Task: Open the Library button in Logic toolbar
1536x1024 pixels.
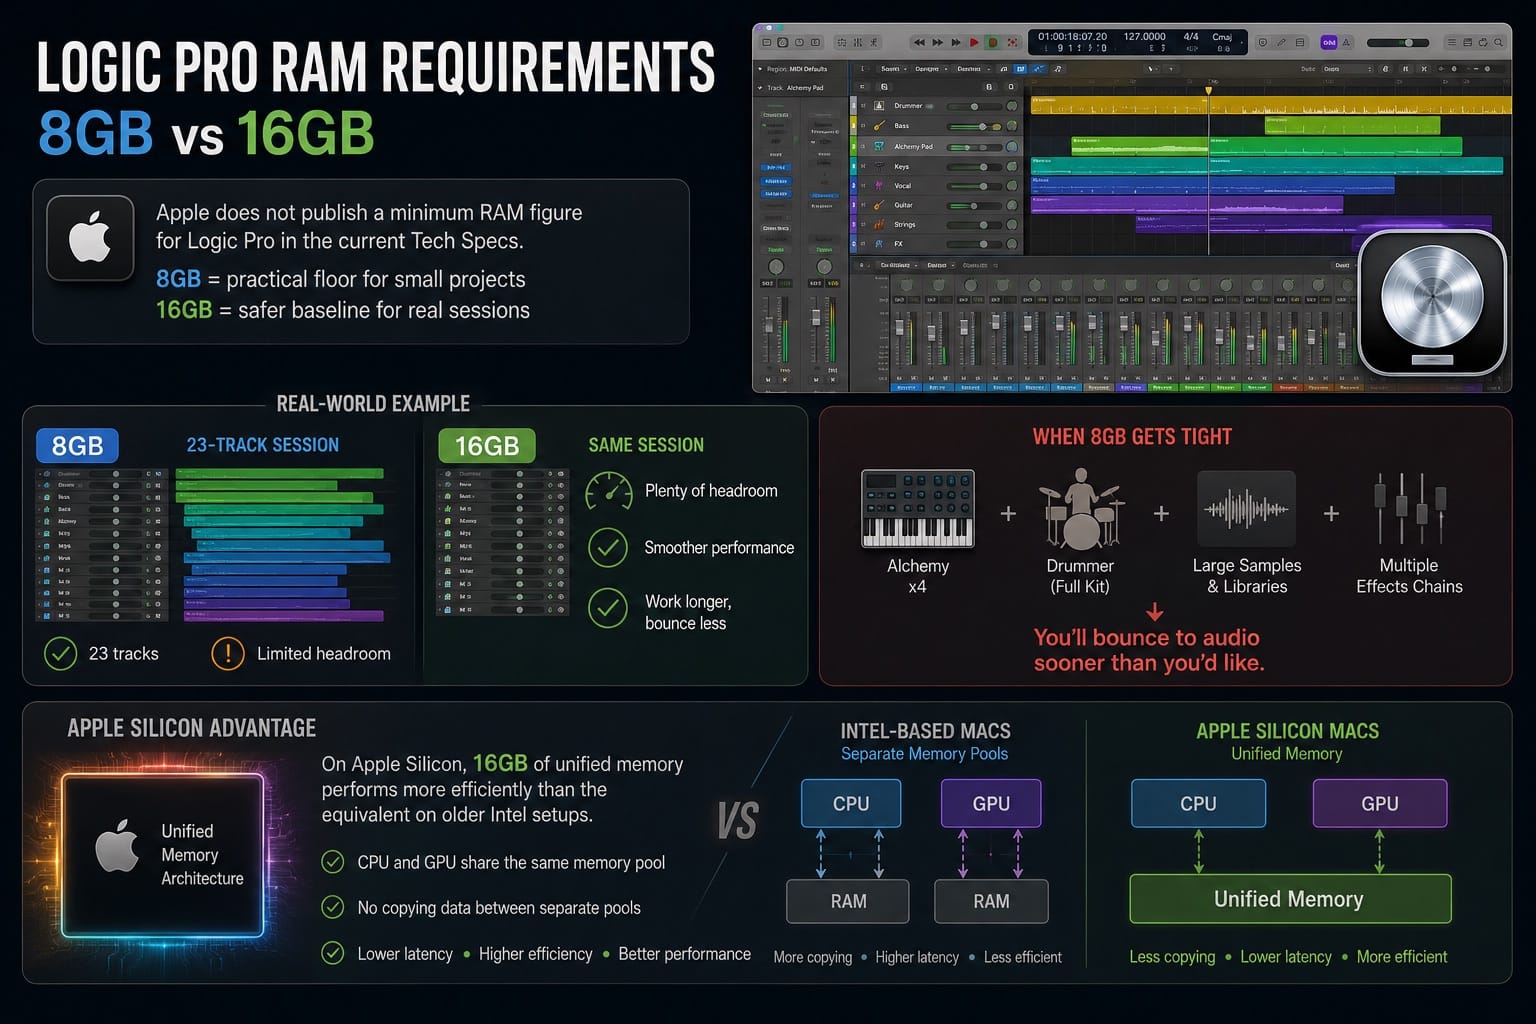Action: [x=767, y=42]
